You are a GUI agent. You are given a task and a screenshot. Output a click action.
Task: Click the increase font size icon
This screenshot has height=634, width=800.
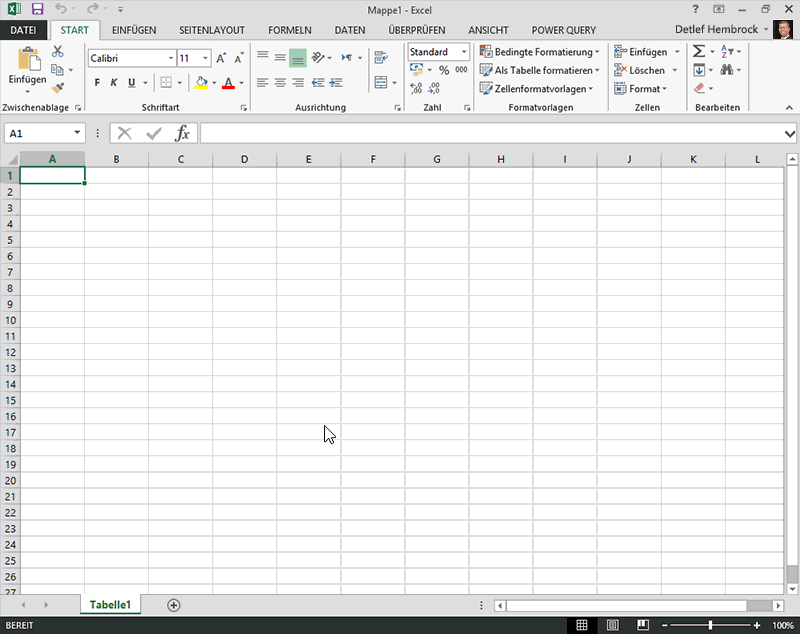click(x=221, y=59)
